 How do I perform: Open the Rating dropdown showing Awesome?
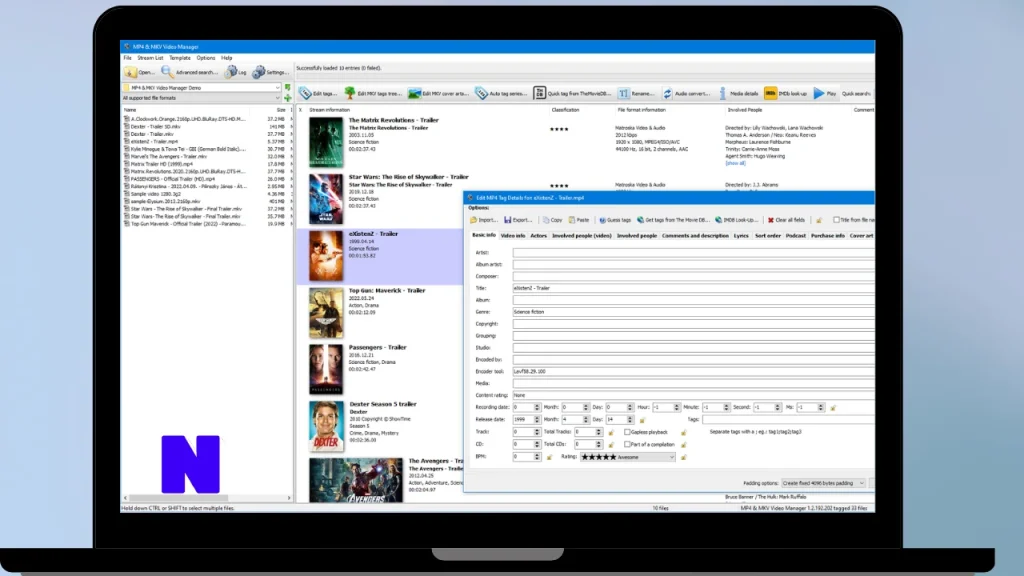tap(628, 457)
